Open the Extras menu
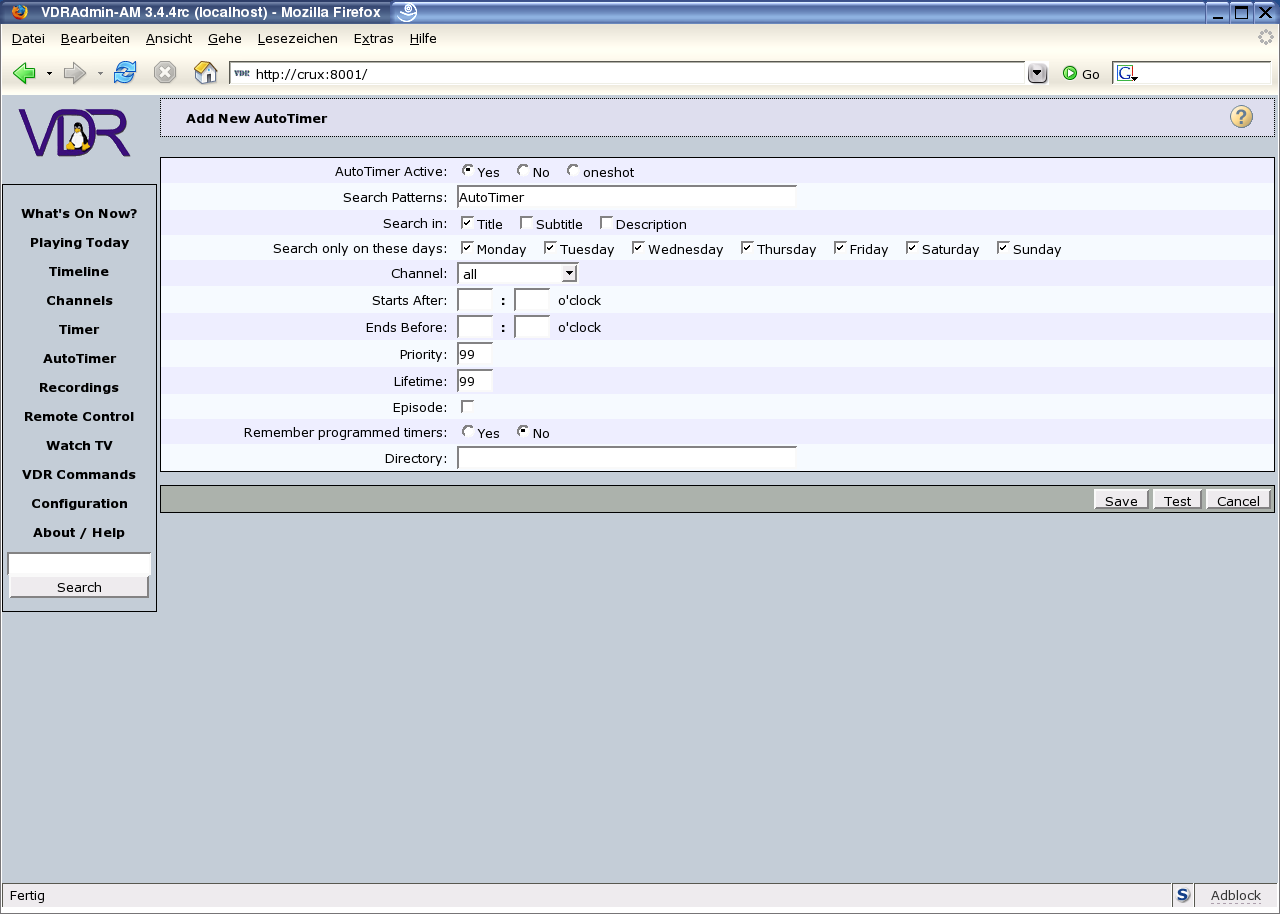Screen dimensions: 1280x914 pyautogui.click(x=373, y=38)
